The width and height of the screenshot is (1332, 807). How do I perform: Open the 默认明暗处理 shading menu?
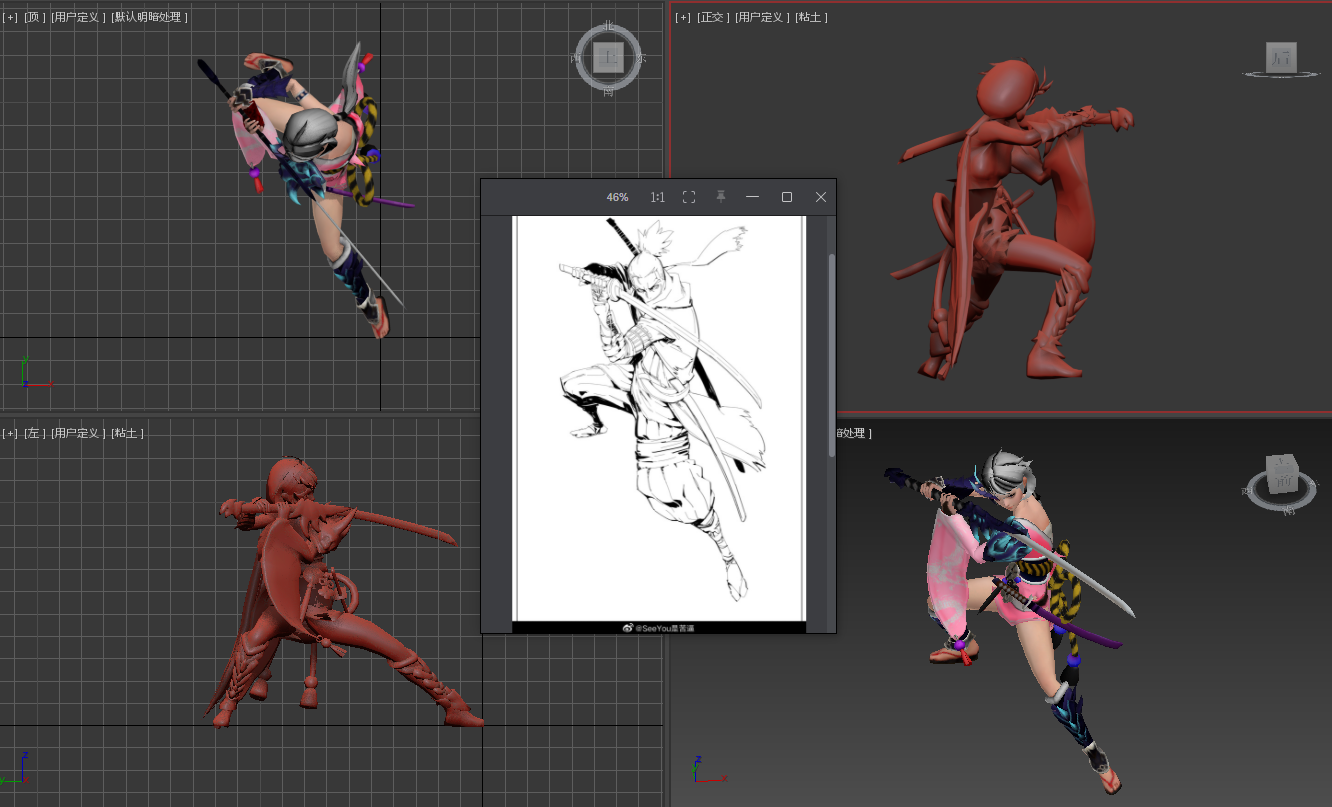[149, 17]
